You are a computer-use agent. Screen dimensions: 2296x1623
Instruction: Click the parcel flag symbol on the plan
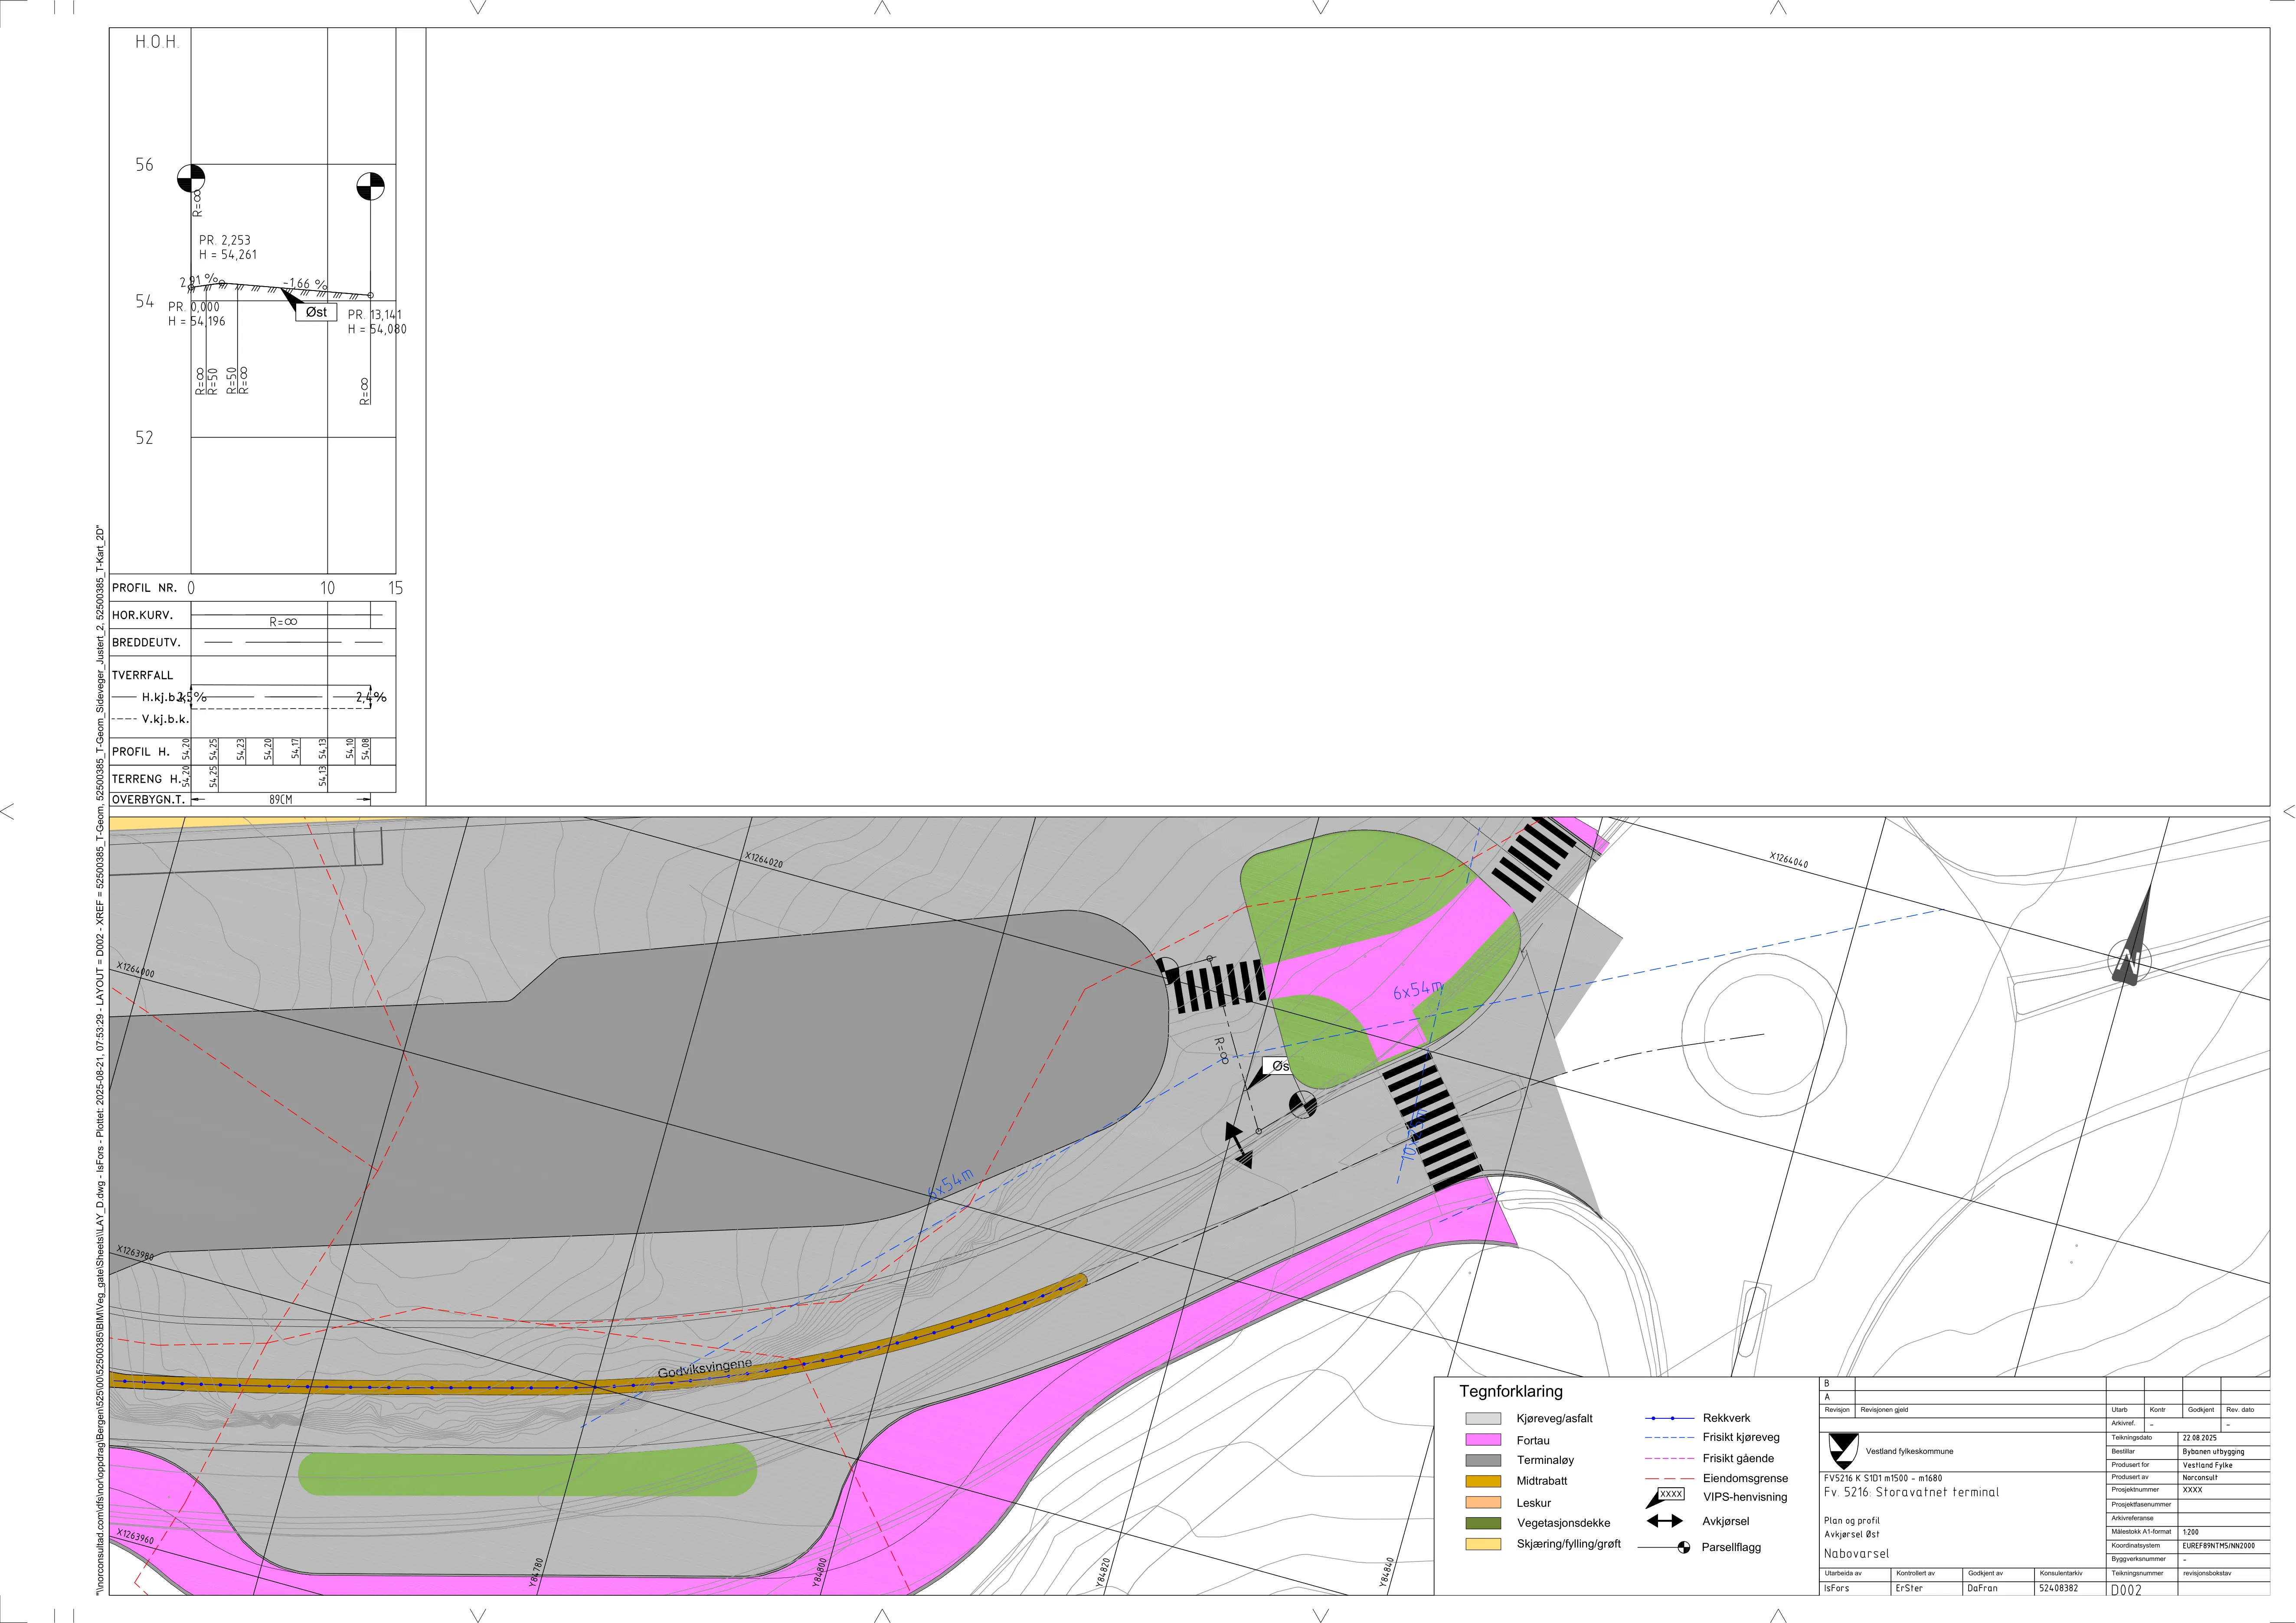(x=1302, y=1105)
